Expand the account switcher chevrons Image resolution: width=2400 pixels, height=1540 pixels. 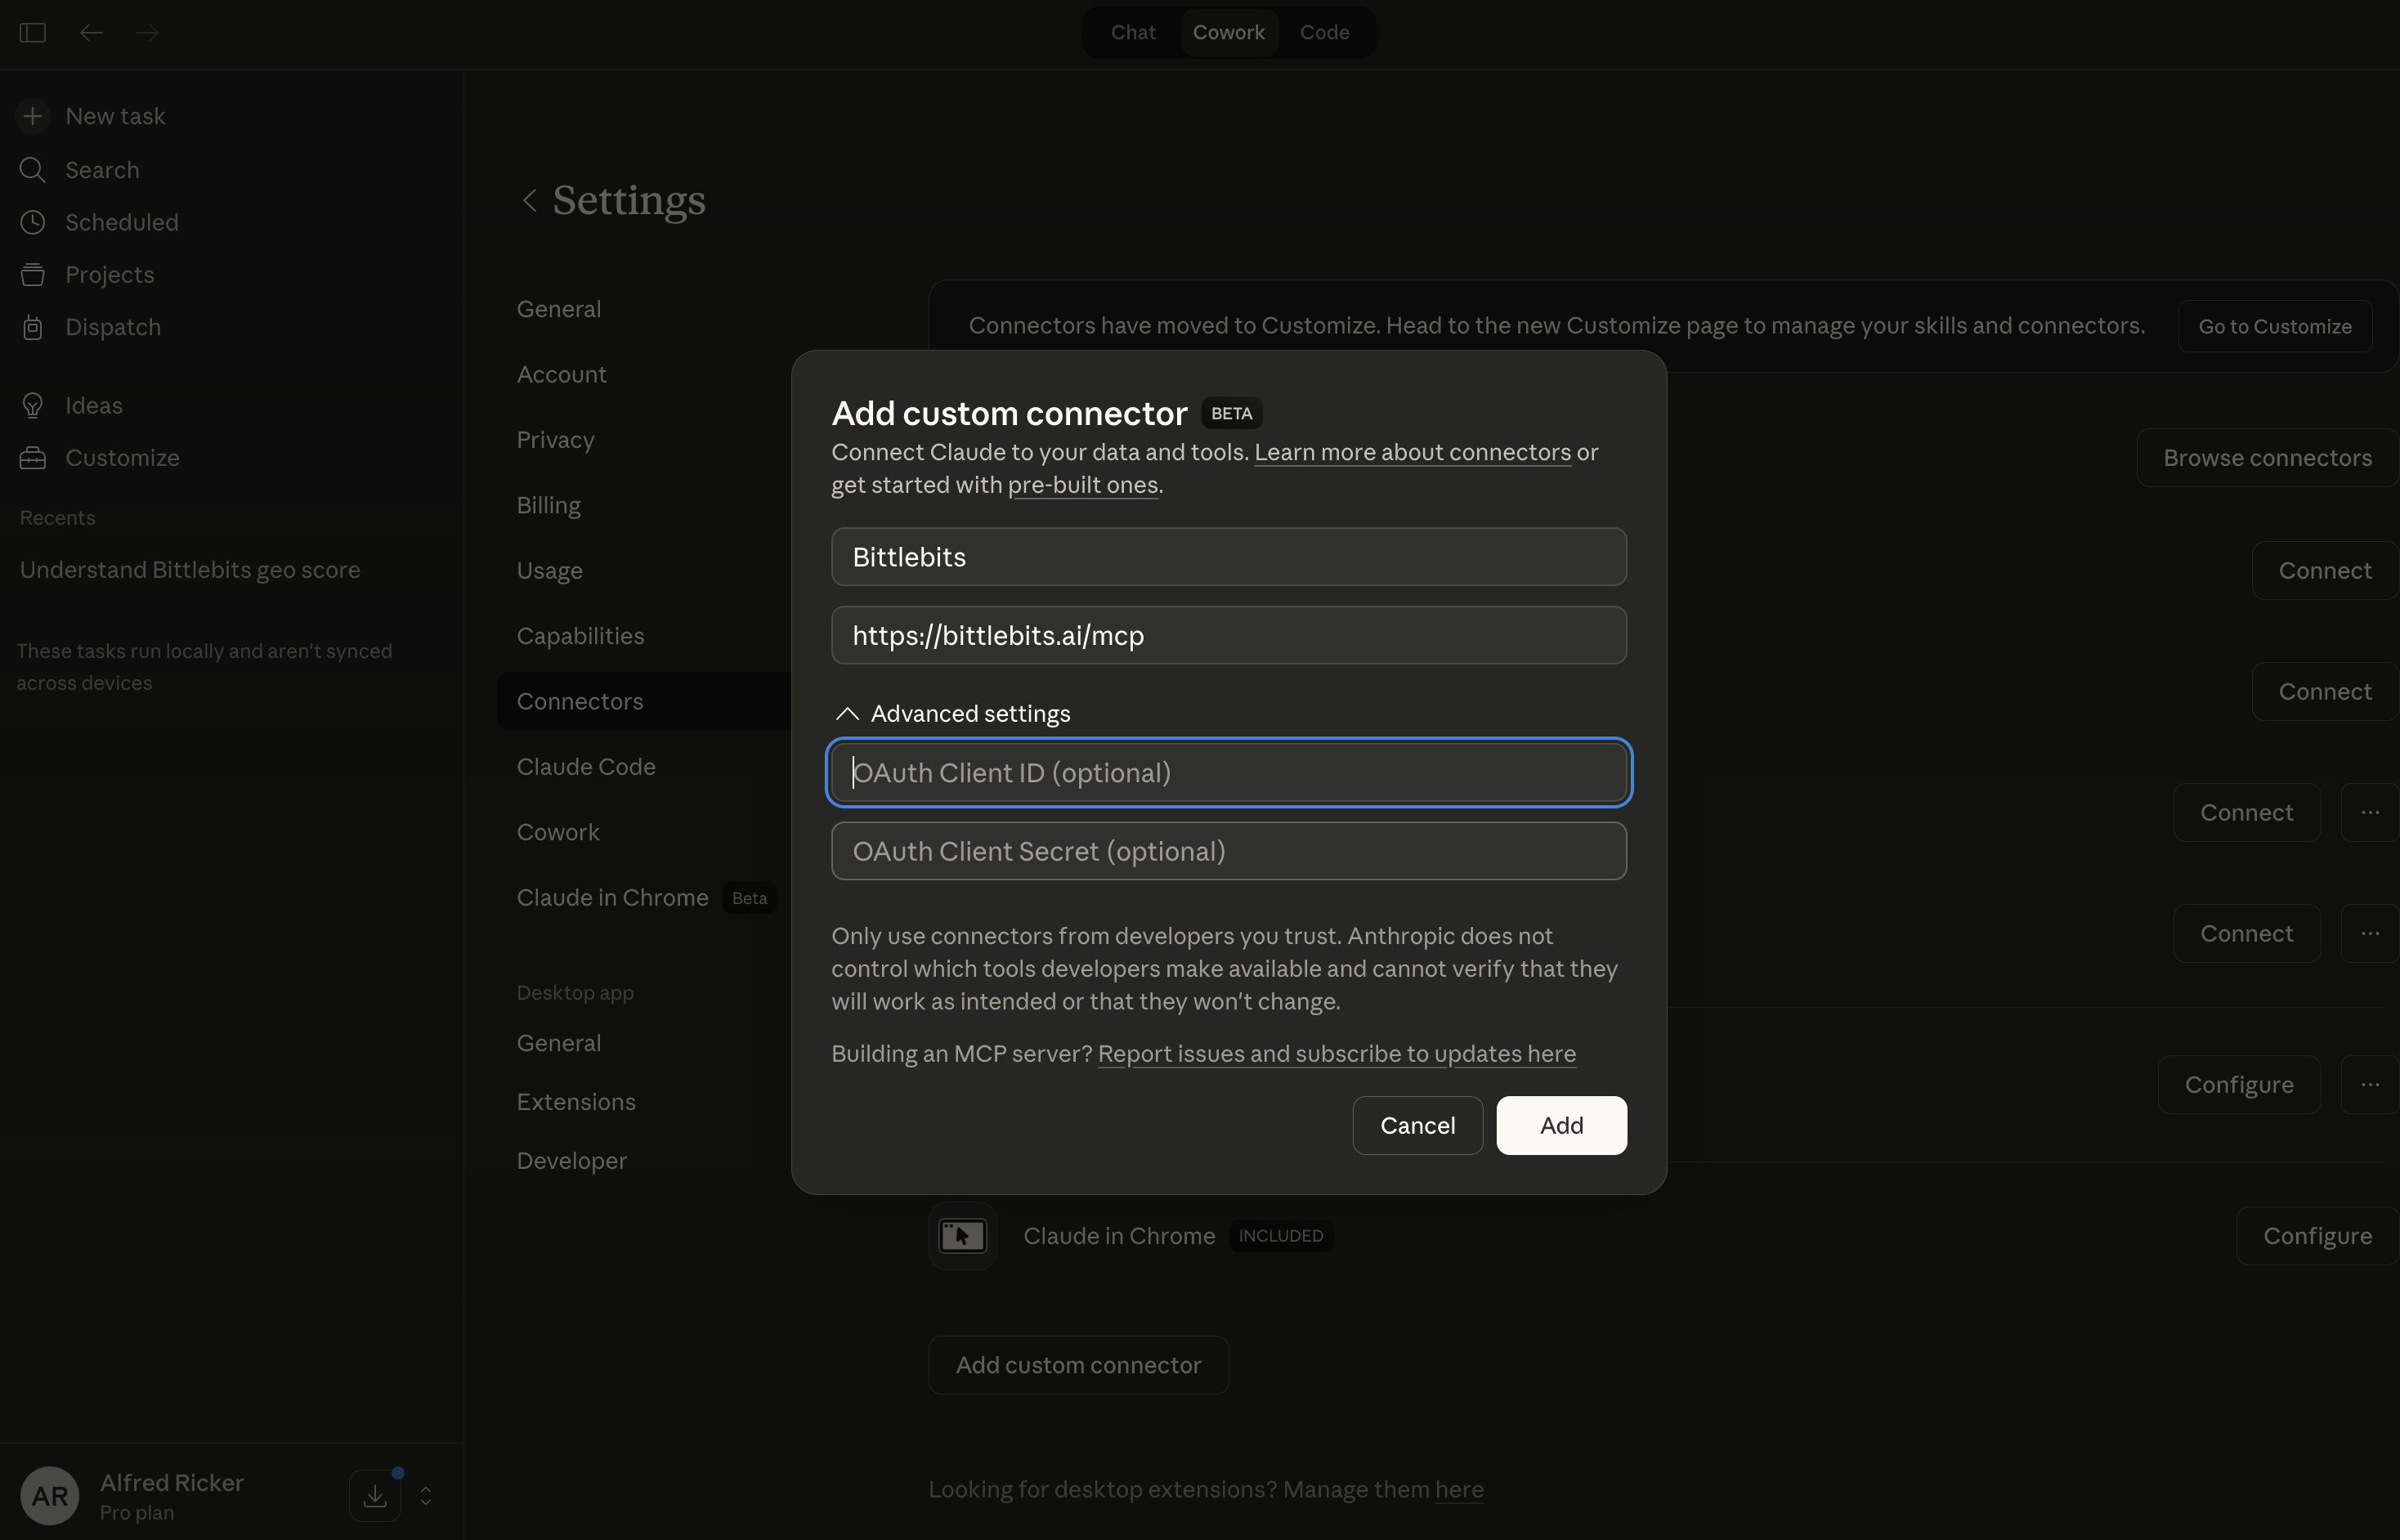(x=426, y=1495)
